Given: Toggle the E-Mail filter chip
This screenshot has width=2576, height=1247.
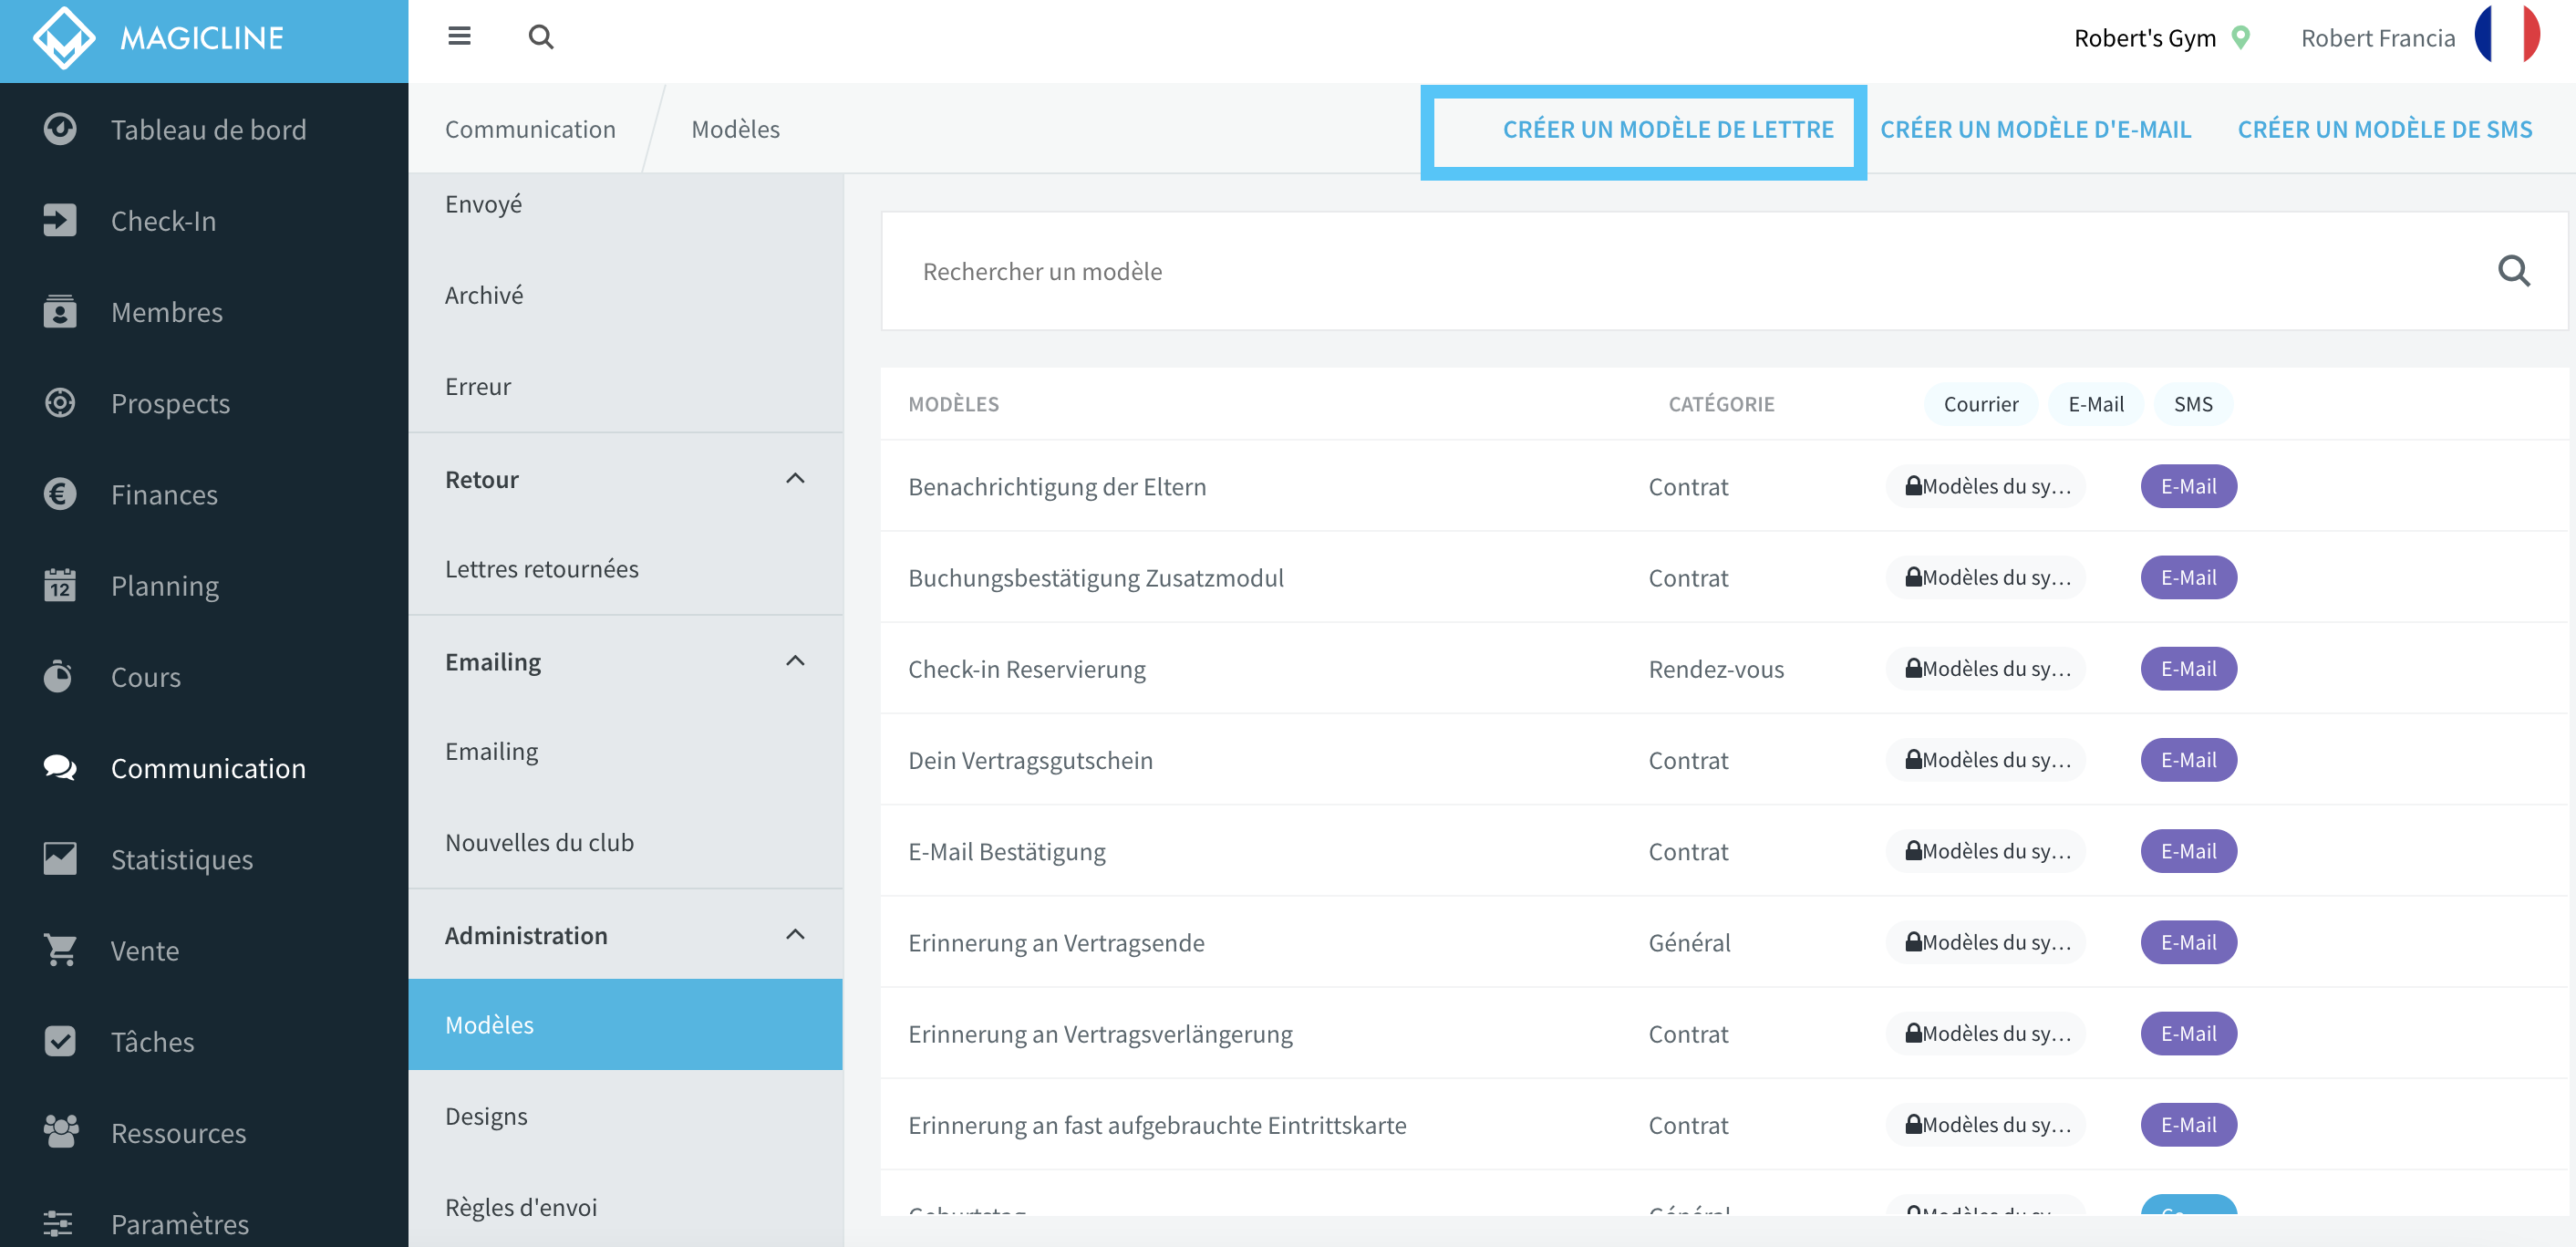Looking at the screenshot, I should pos(2095,404).
